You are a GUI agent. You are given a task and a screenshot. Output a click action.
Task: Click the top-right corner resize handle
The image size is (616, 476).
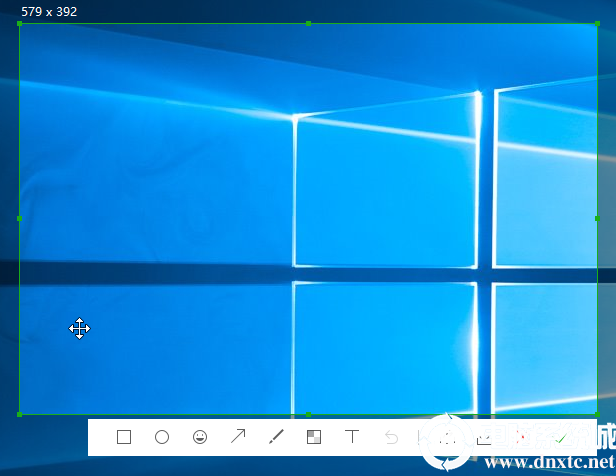coord(597,23)
